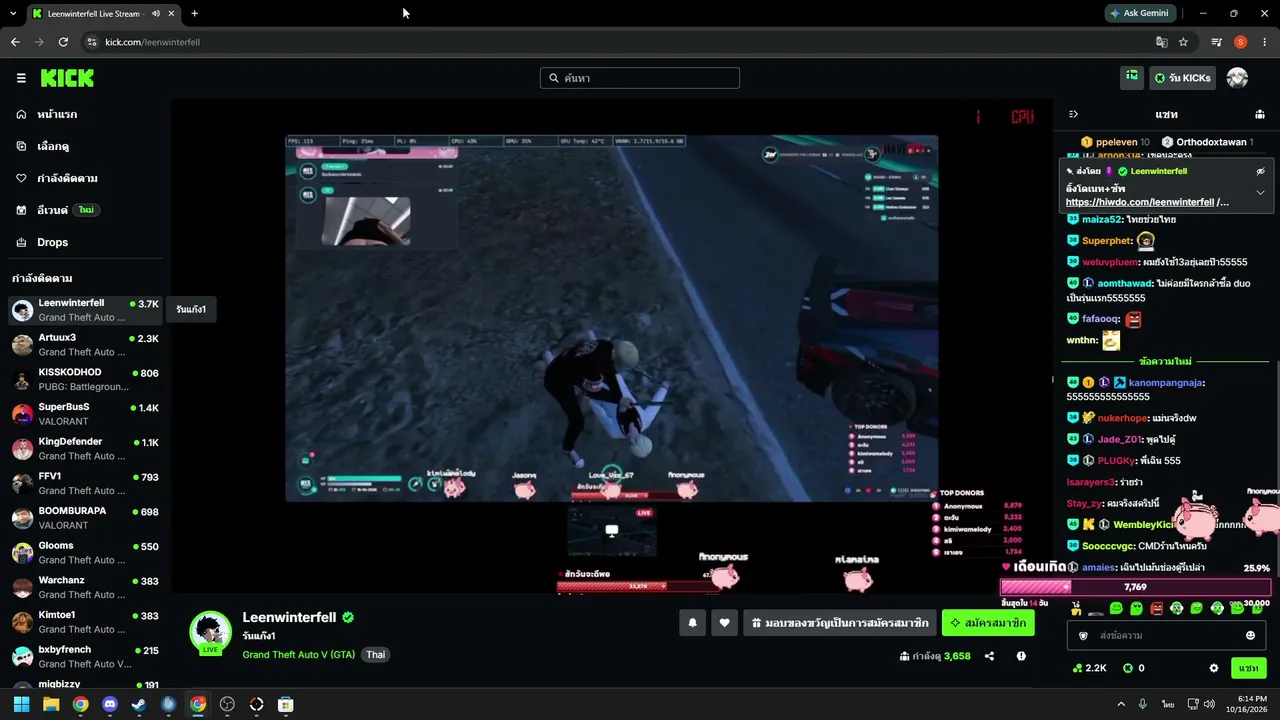Click the Thai language tag

click(375, 655)
